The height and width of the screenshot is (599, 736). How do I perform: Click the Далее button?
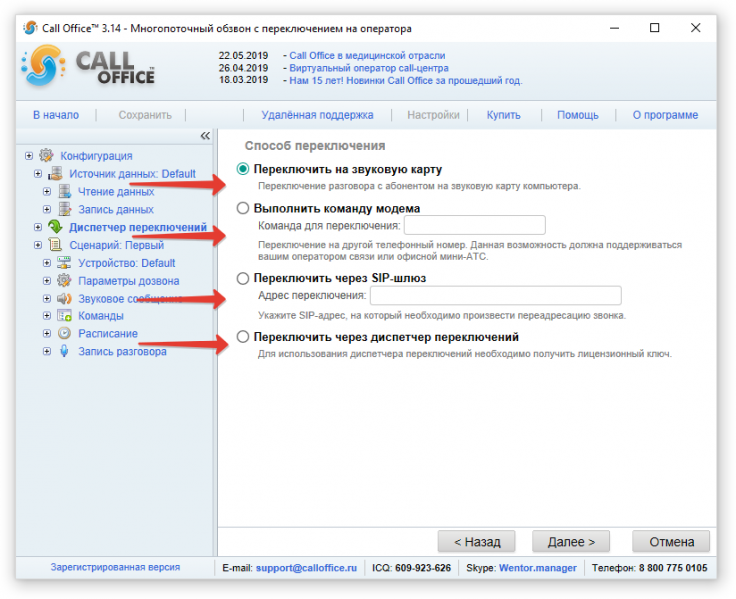point(571,542)
